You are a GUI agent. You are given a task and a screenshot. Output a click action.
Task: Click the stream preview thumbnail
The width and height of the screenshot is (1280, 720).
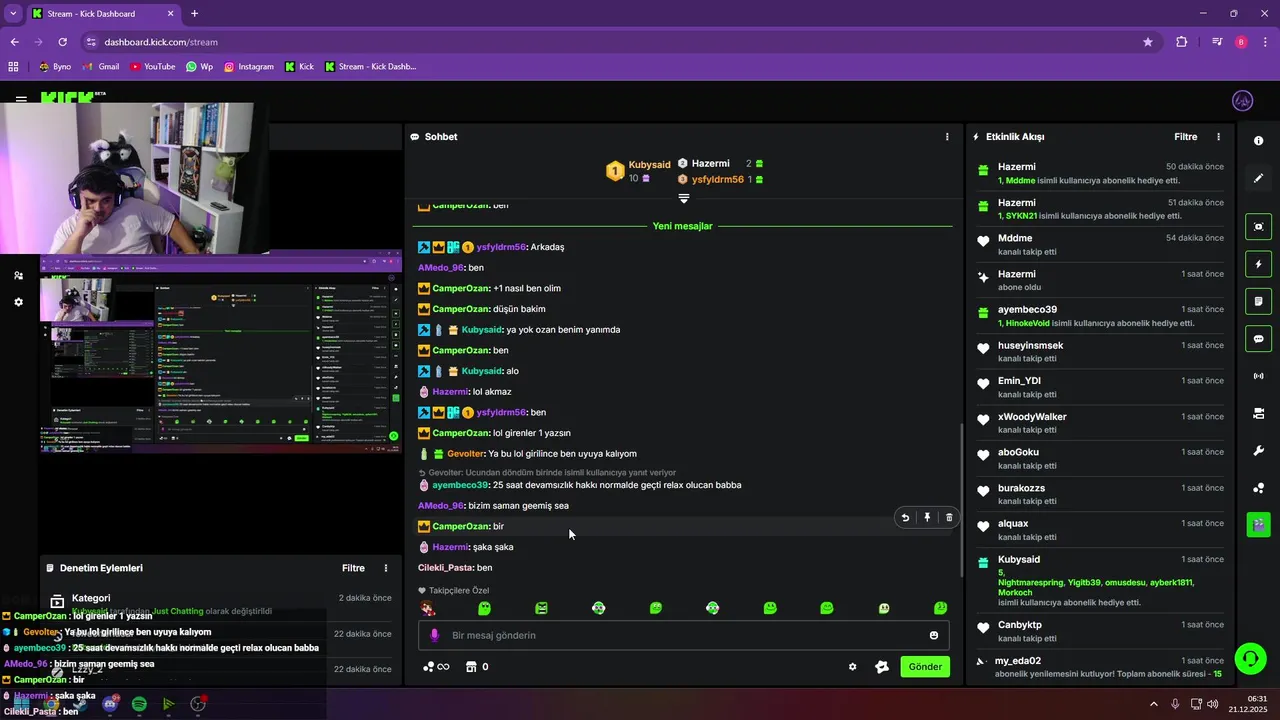pos(220,354)
